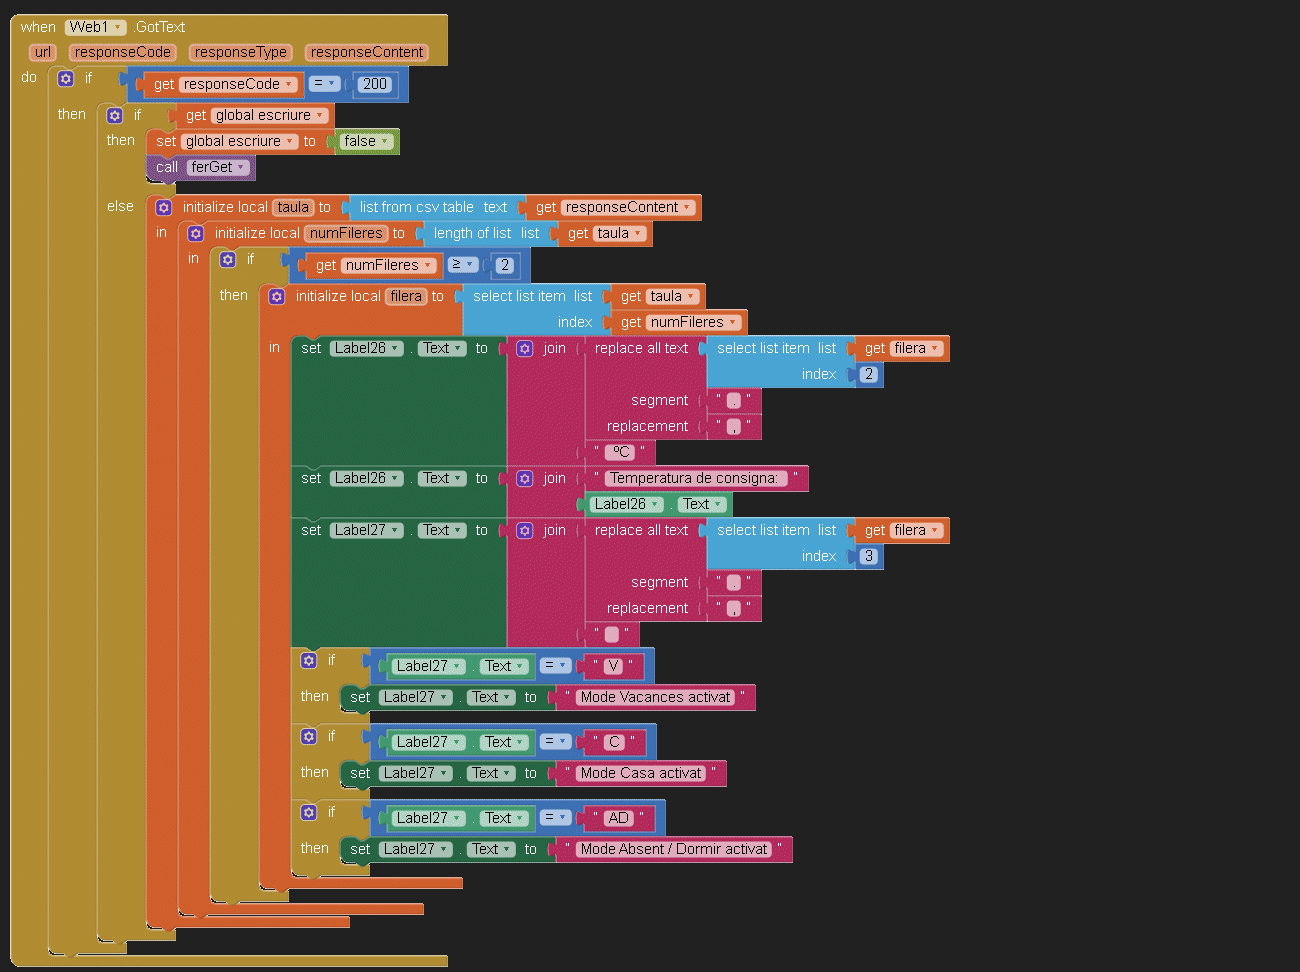Open the variable dropdown on 'get responseContent'
The width and height of the screenshot is (1300, 972).
pyautogui.click(x=687, y=208)
